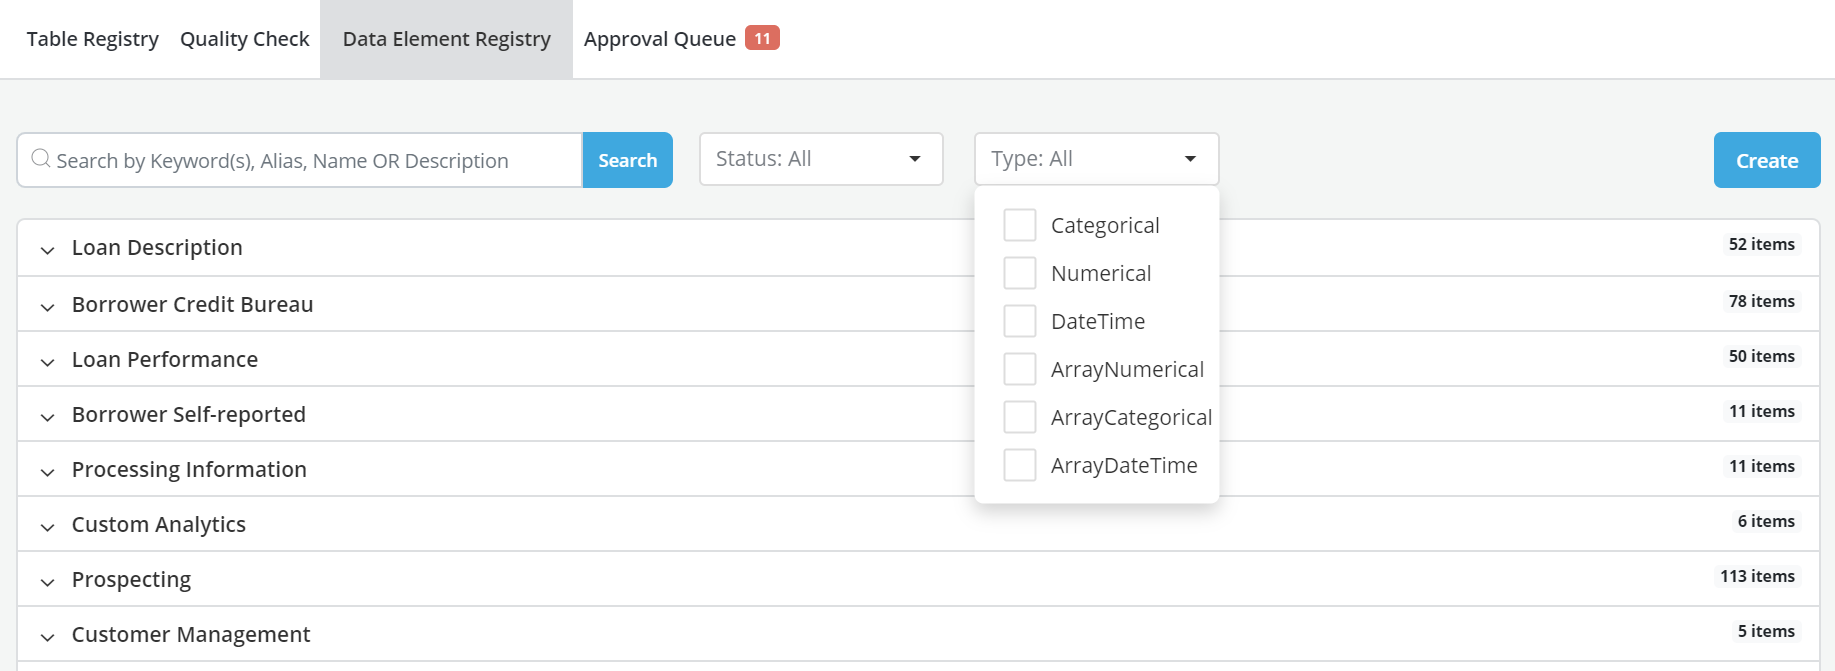Viewport: 1835px width, 671px height.
Task: Click the search magnifier icon
Action: pos(41,159)
